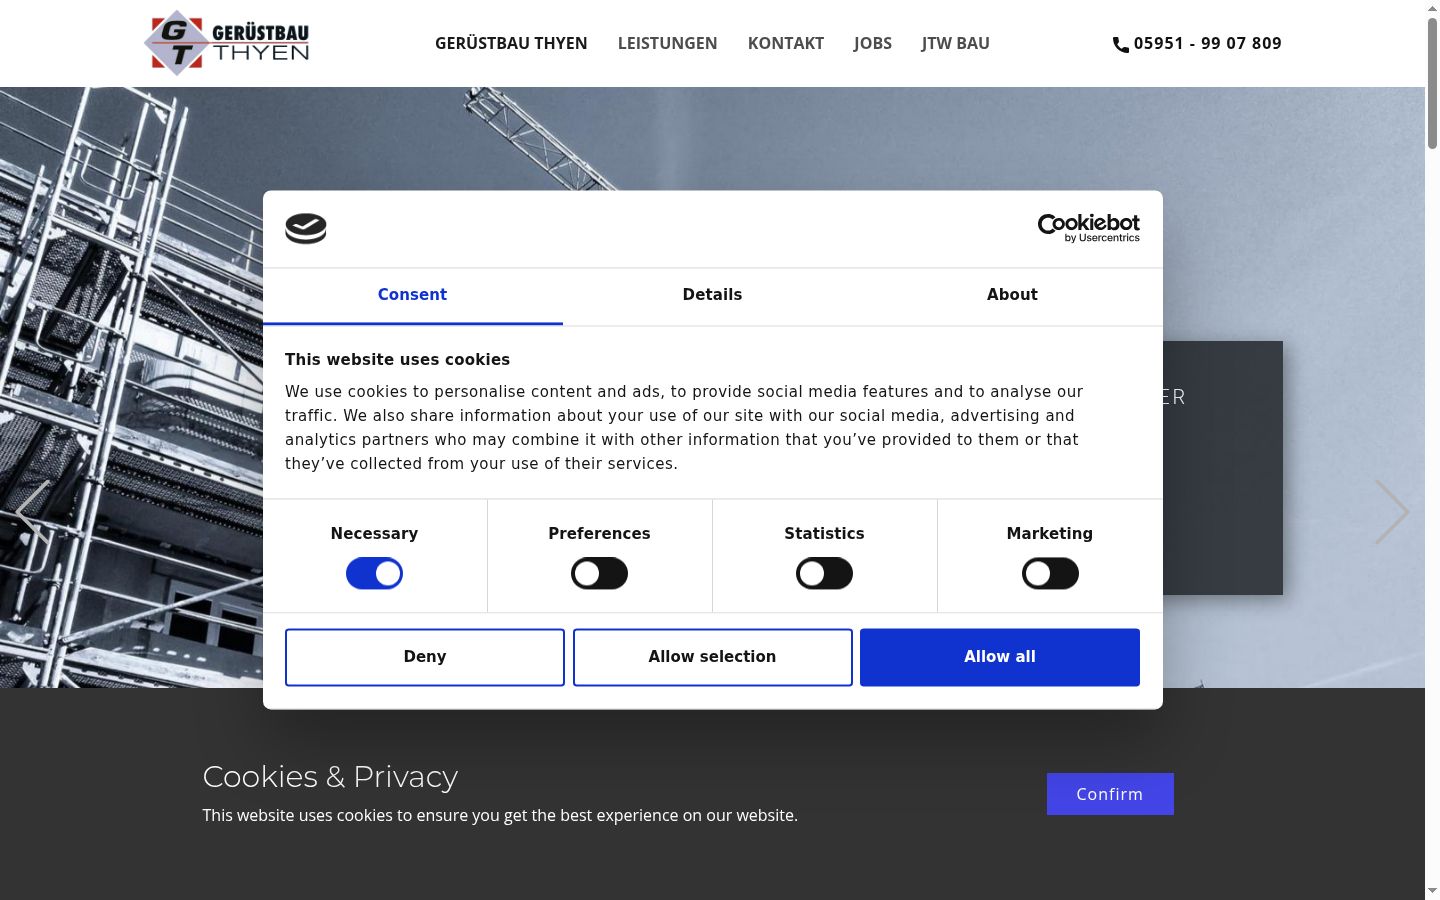Click Allow selection button

(712, 657)
